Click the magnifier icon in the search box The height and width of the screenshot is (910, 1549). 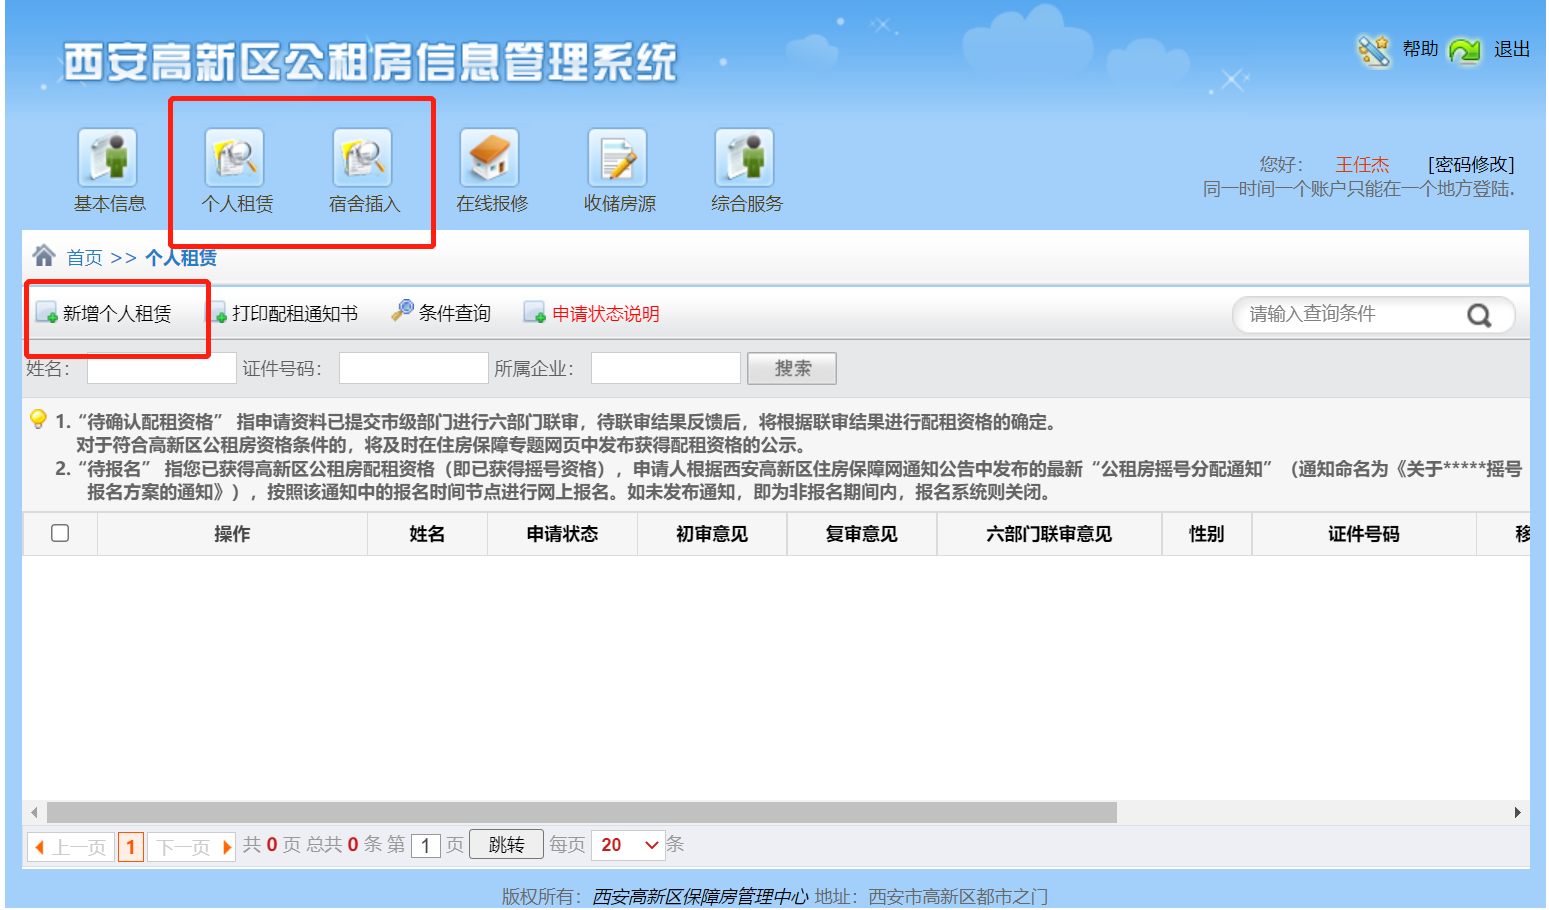tap(1478, 316)
